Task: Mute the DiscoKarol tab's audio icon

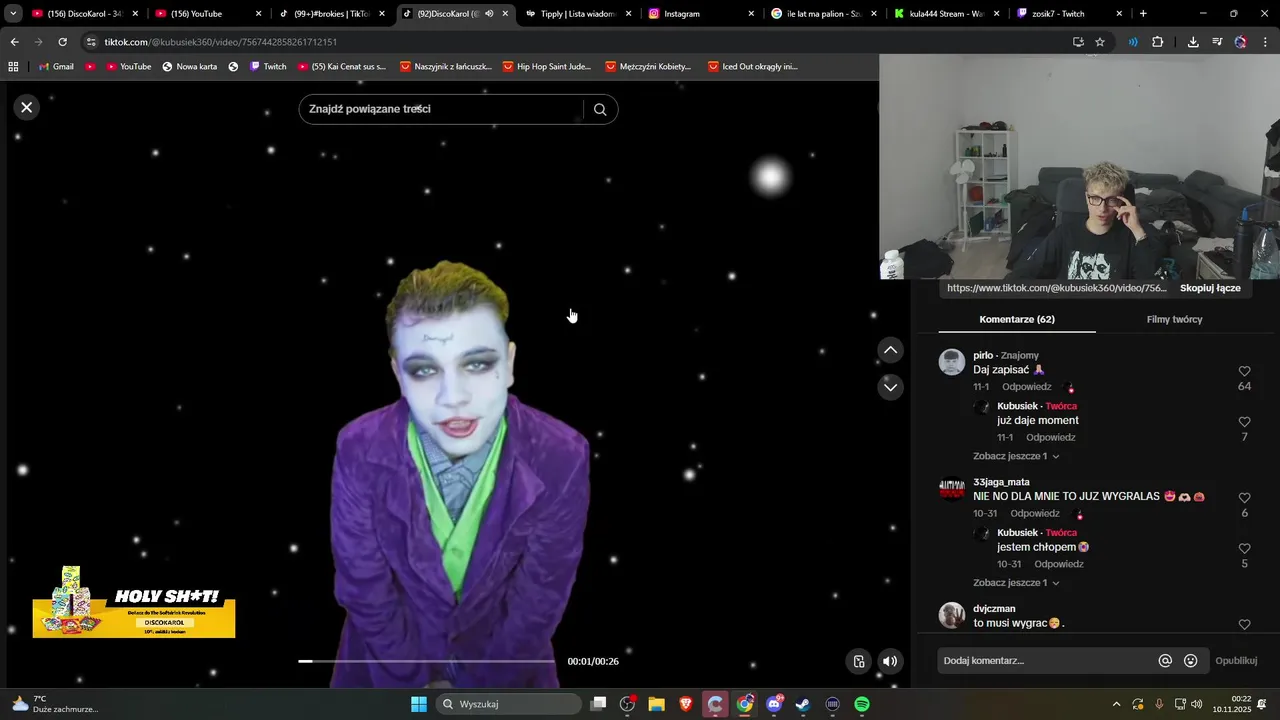Action: [x=489, y=14]
